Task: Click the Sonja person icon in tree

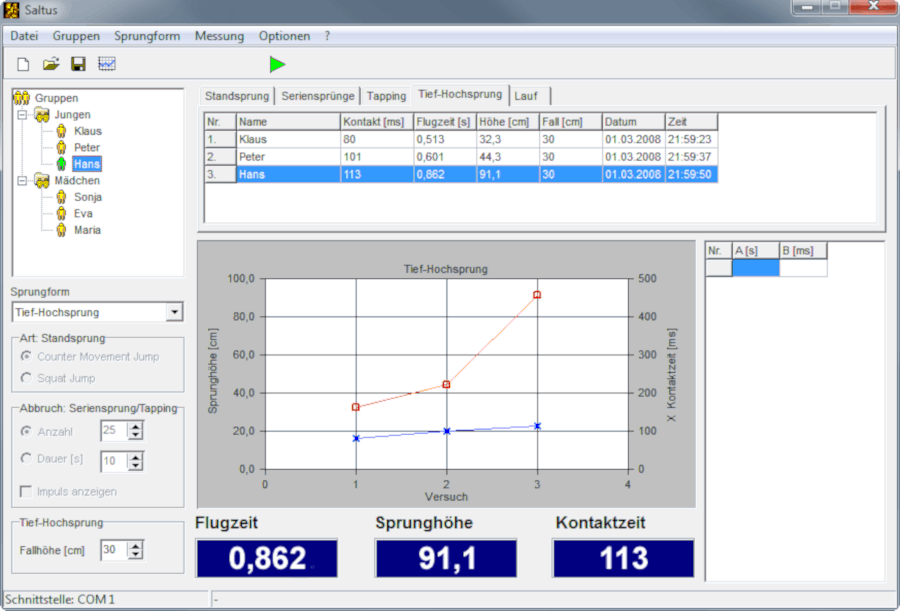Action: tap(61, 197)
